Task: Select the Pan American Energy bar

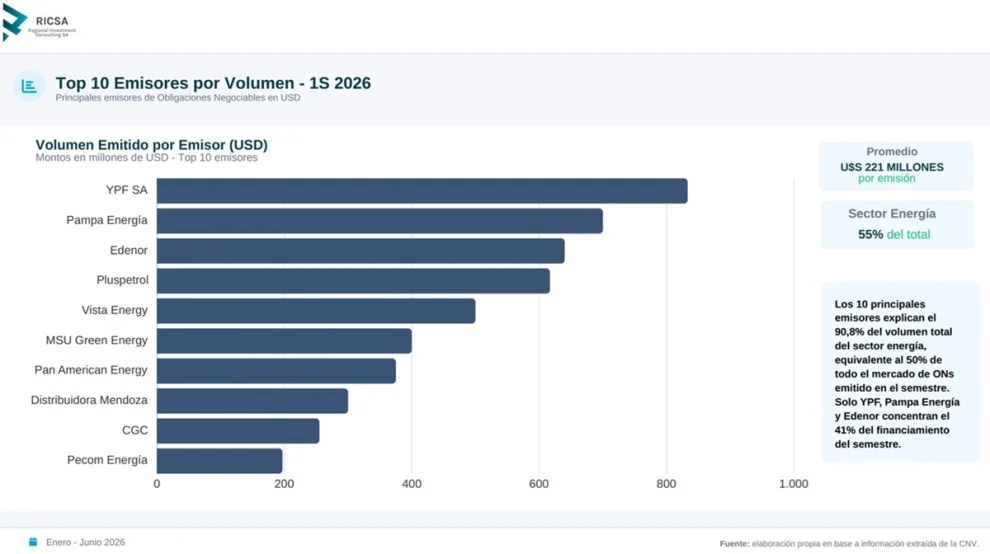Action: coord(276,371)
